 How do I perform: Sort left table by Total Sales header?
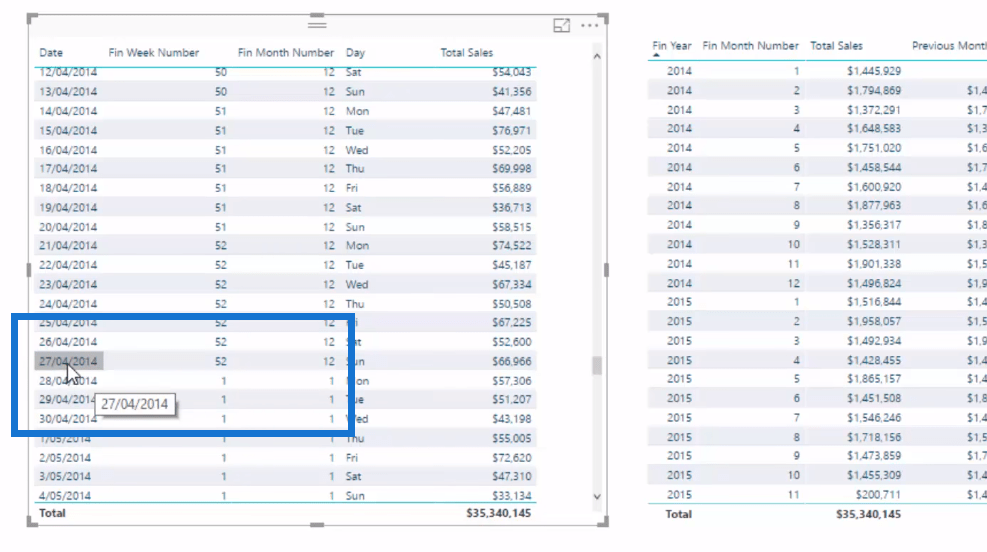(466, 53)
